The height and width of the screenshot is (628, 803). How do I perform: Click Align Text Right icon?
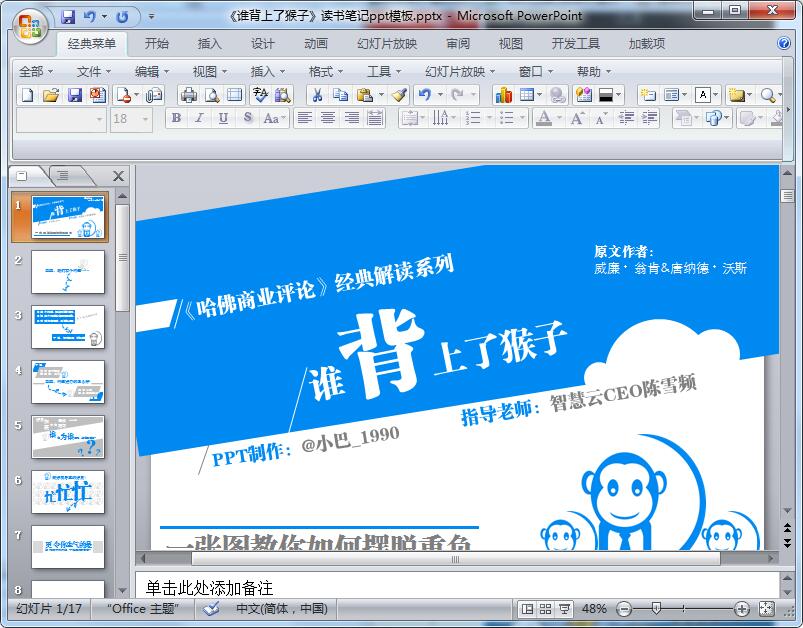(x=351, y=118)
